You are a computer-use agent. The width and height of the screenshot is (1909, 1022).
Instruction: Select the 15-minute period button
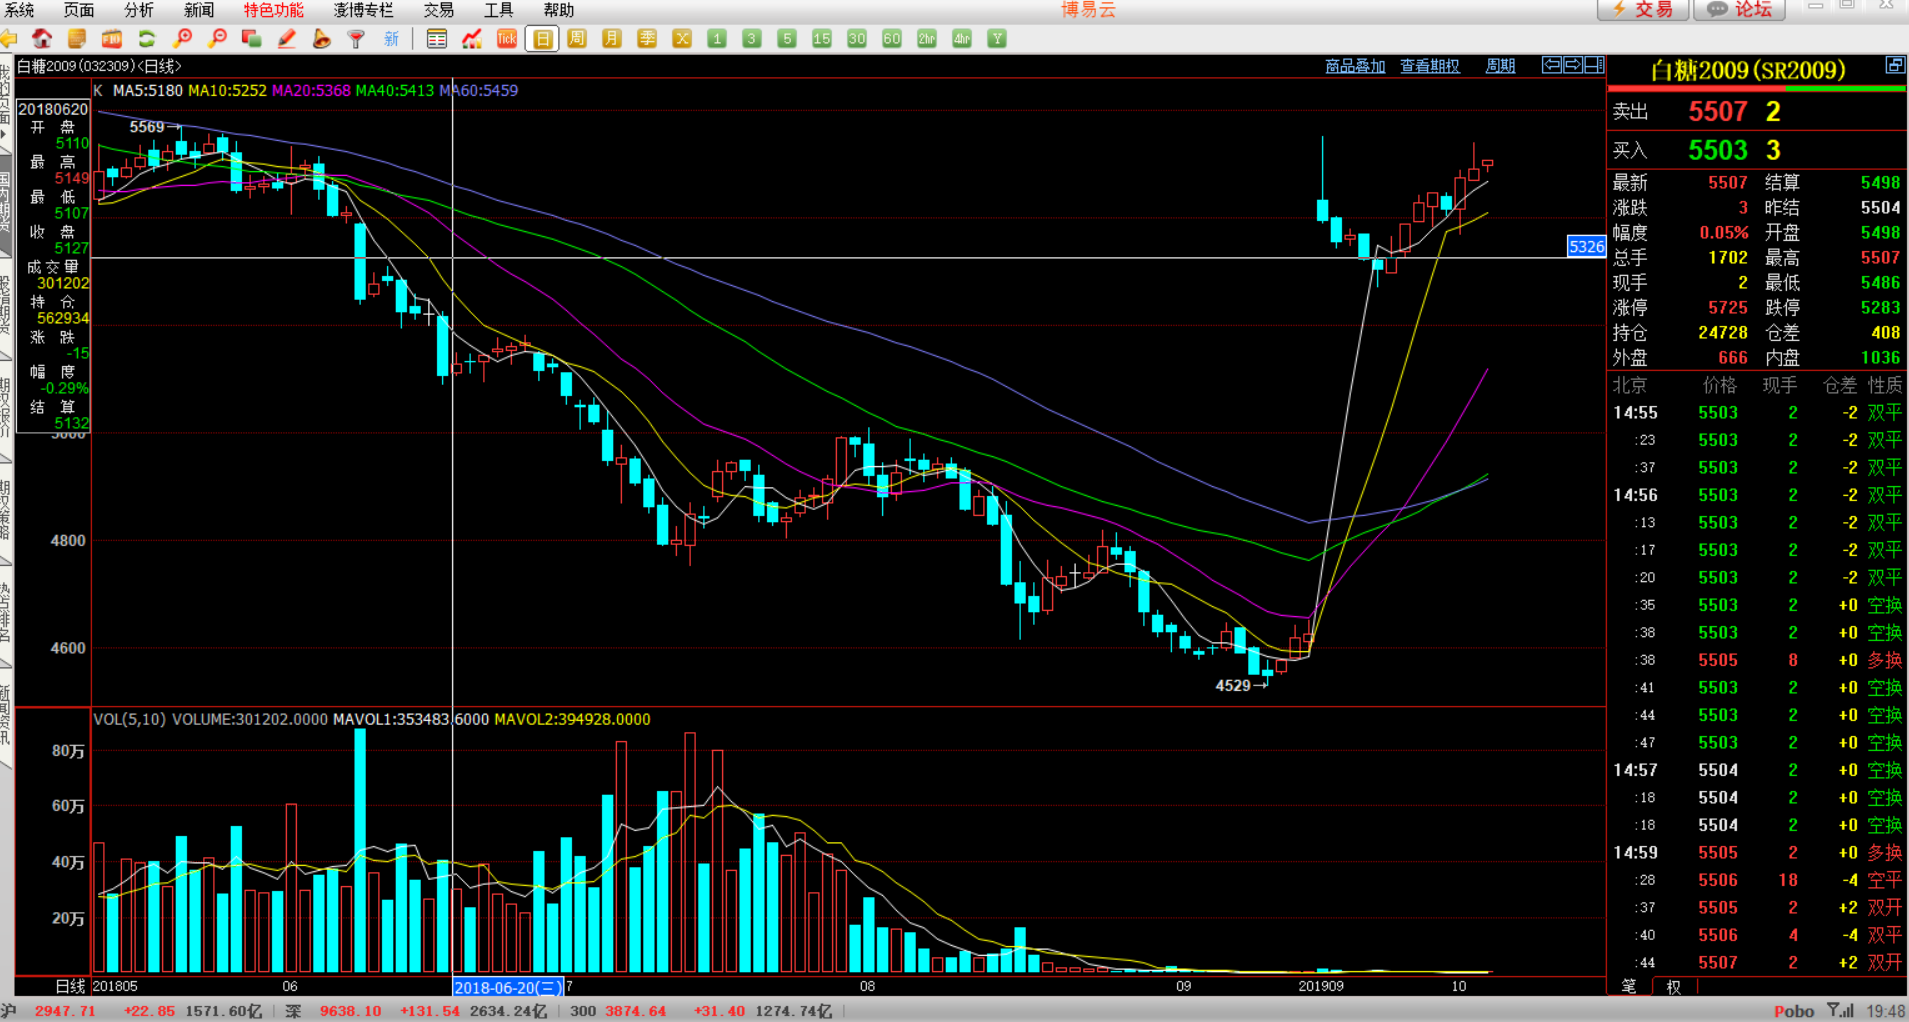(822, 39)
